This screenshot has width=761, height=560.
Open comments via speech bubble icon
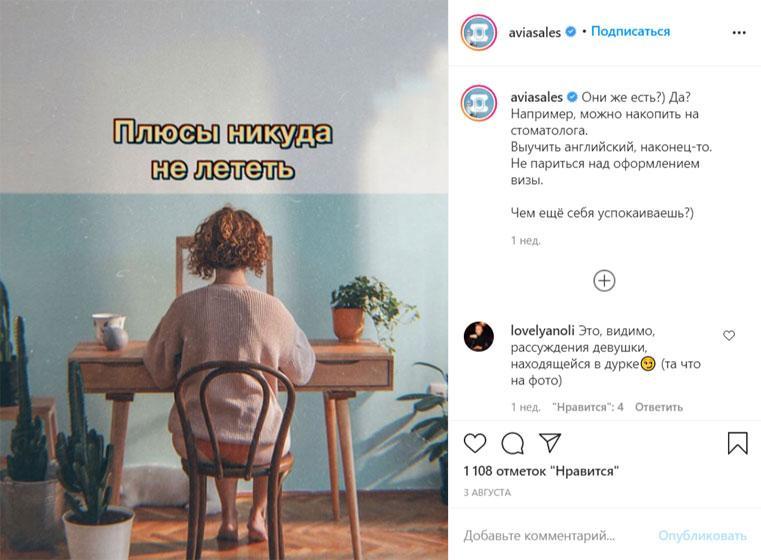coord(513,443)
